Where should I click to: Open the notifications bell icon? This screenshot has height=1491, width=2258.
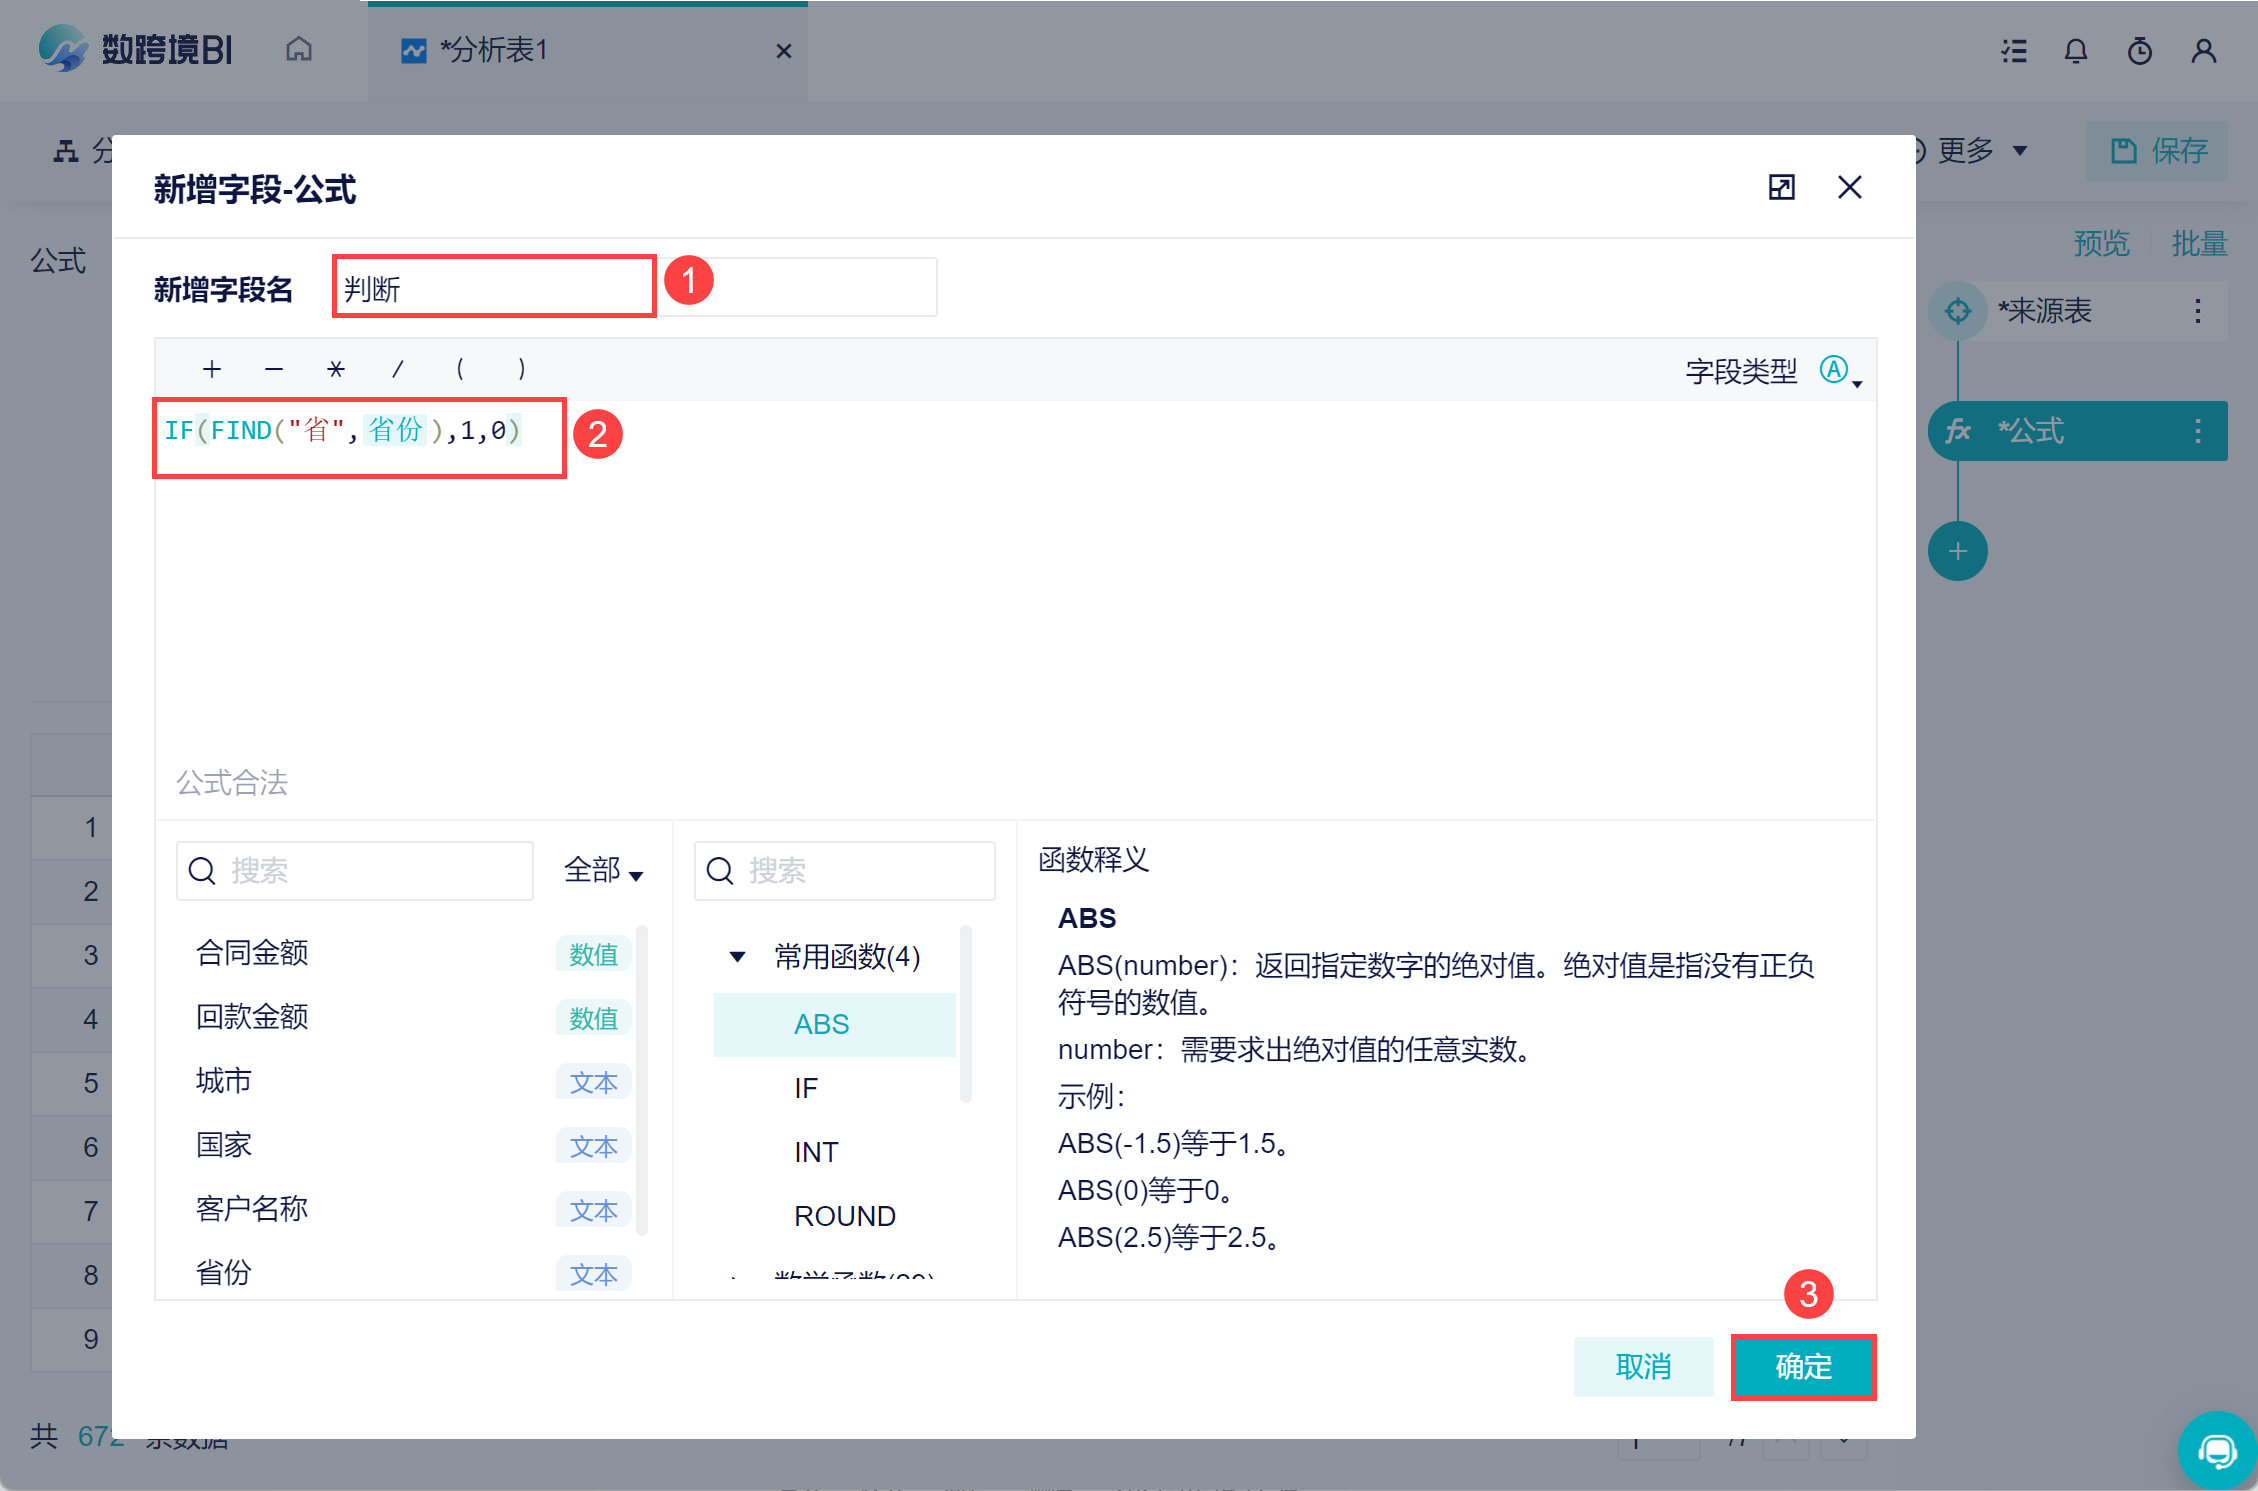2076,51
